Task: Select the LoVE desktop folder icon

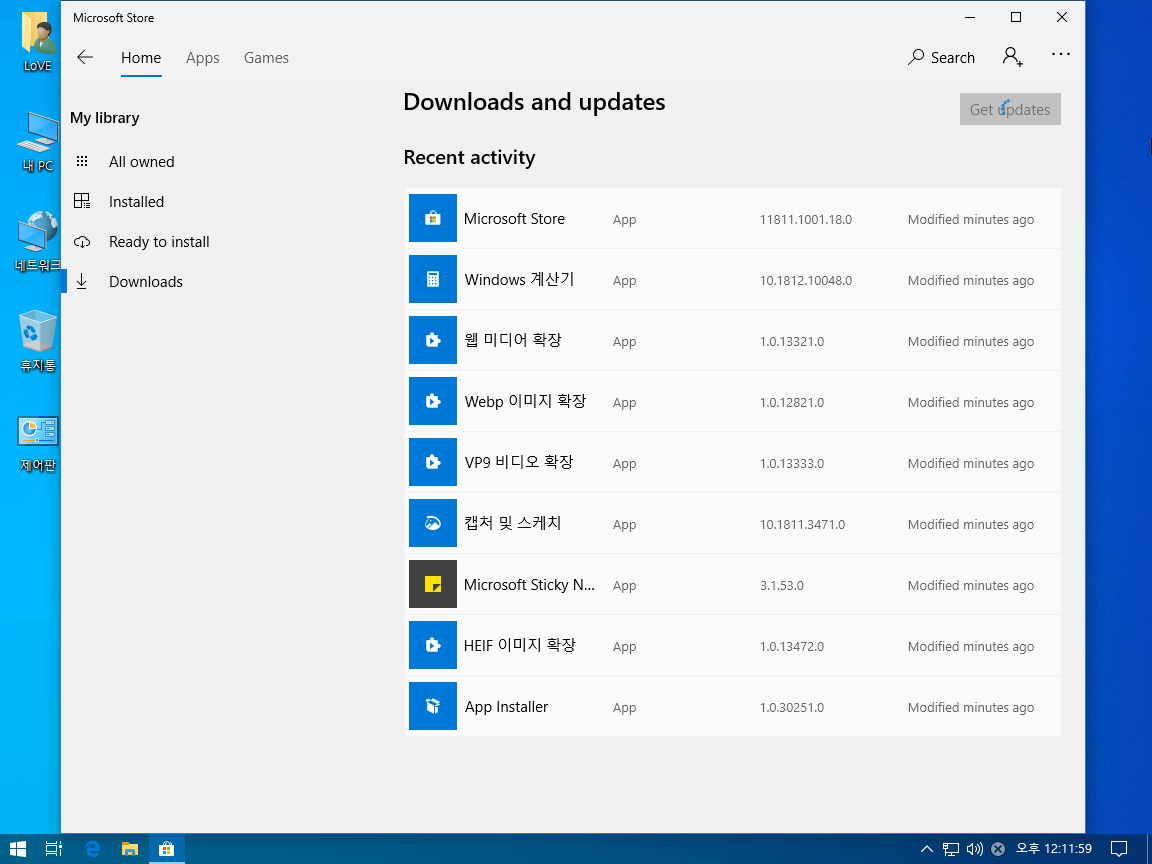Action: coord(37,43)
